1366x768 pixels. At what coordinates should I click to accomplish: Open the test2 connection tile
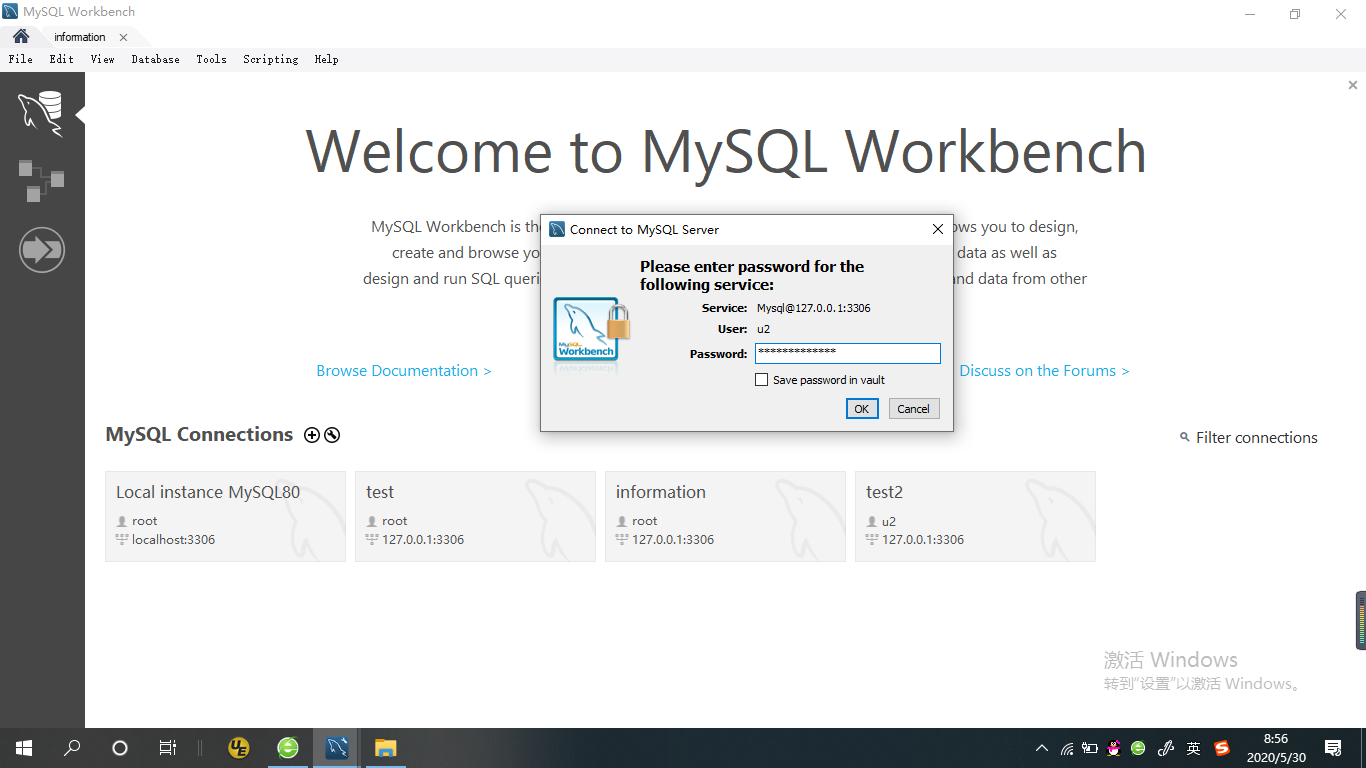[975, 516]
